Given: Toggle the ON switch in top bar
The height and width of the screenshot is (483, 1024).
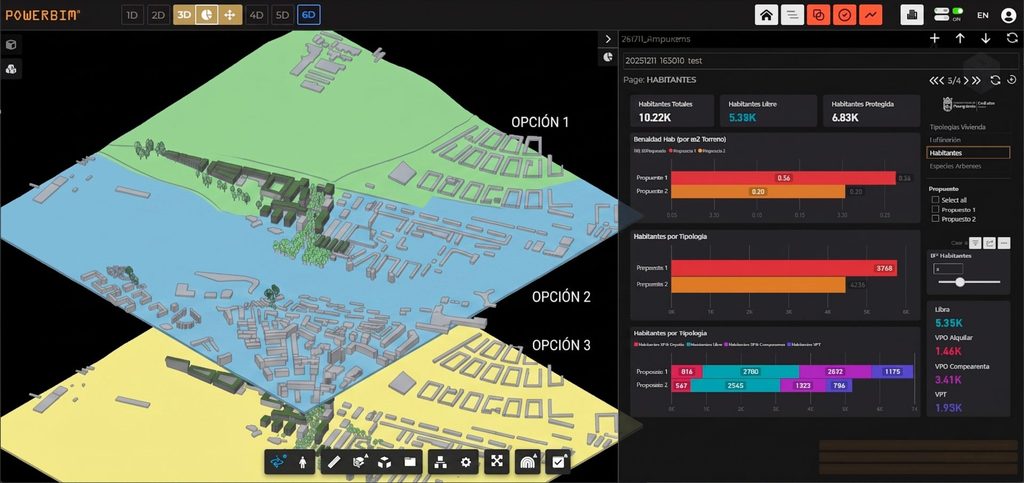Looking at the screenshot, I should pos(950,14).
